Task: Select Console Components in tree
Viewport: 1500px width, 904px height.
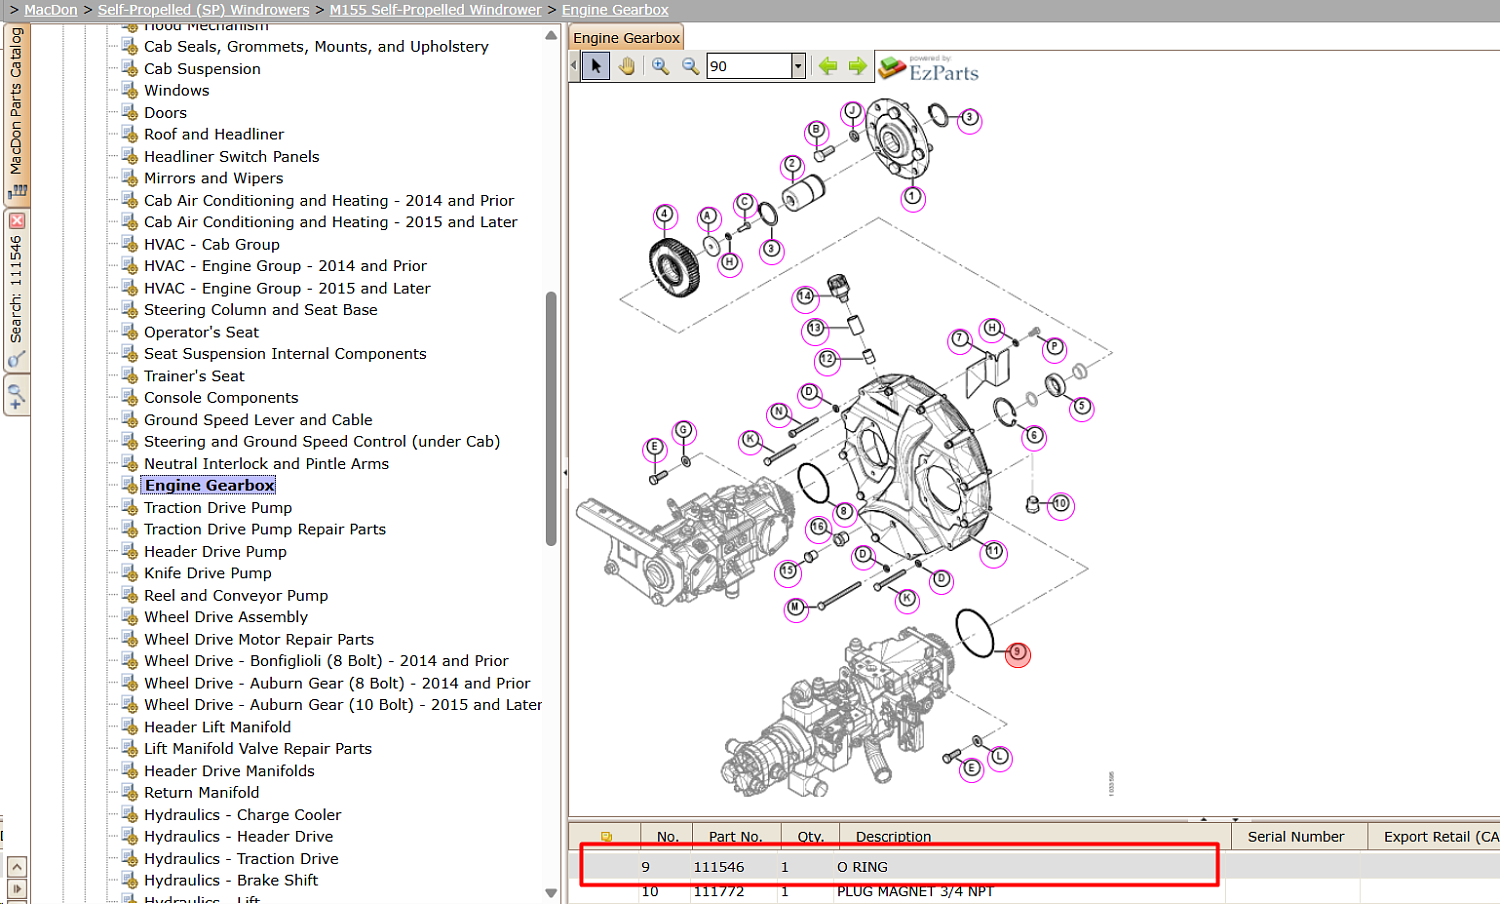Action: coord(221,399)
